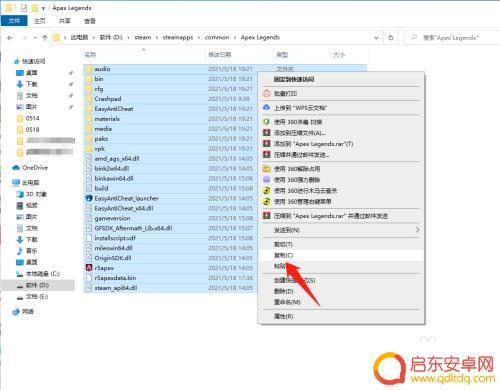Switch to the 查看 ribbon tab

[x=90, y=21]
